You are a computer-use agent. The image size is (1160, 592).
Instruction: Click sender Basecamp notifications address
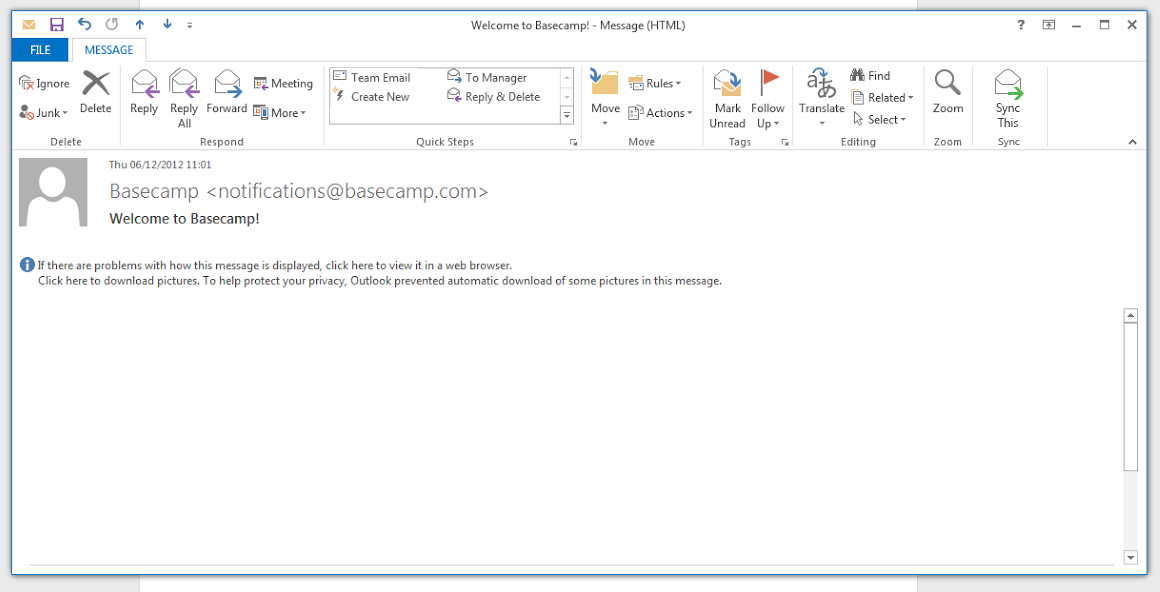pos(299,191)
